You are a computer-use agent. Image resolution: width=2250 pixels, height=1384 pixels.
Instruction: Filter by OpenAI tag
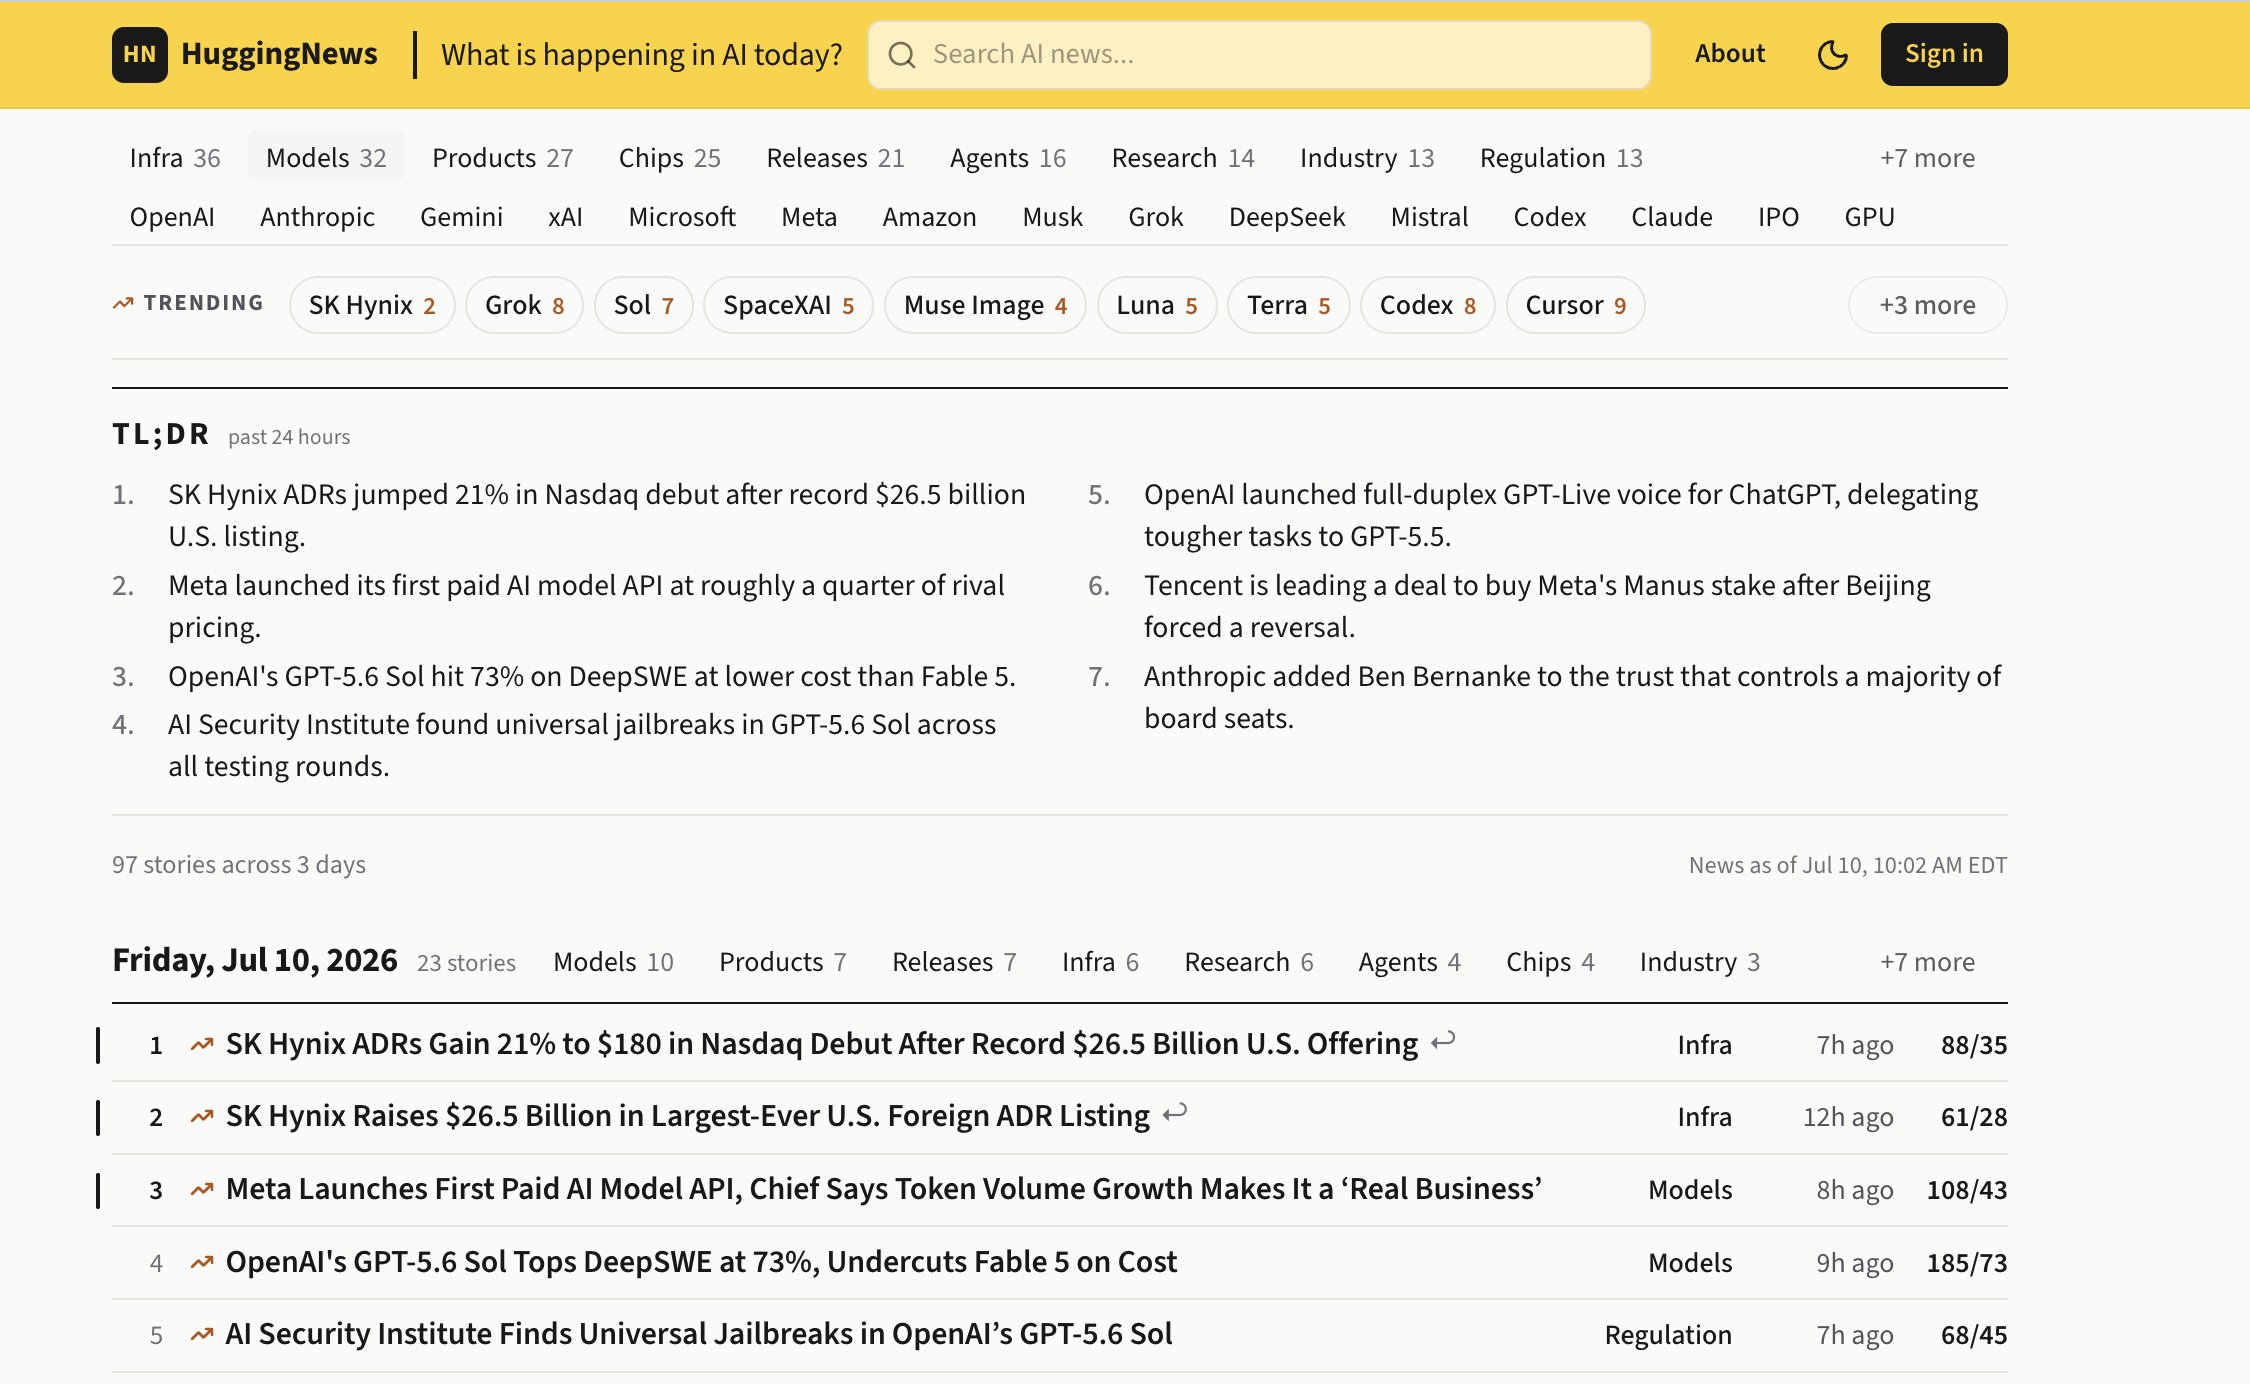[172, 217]
